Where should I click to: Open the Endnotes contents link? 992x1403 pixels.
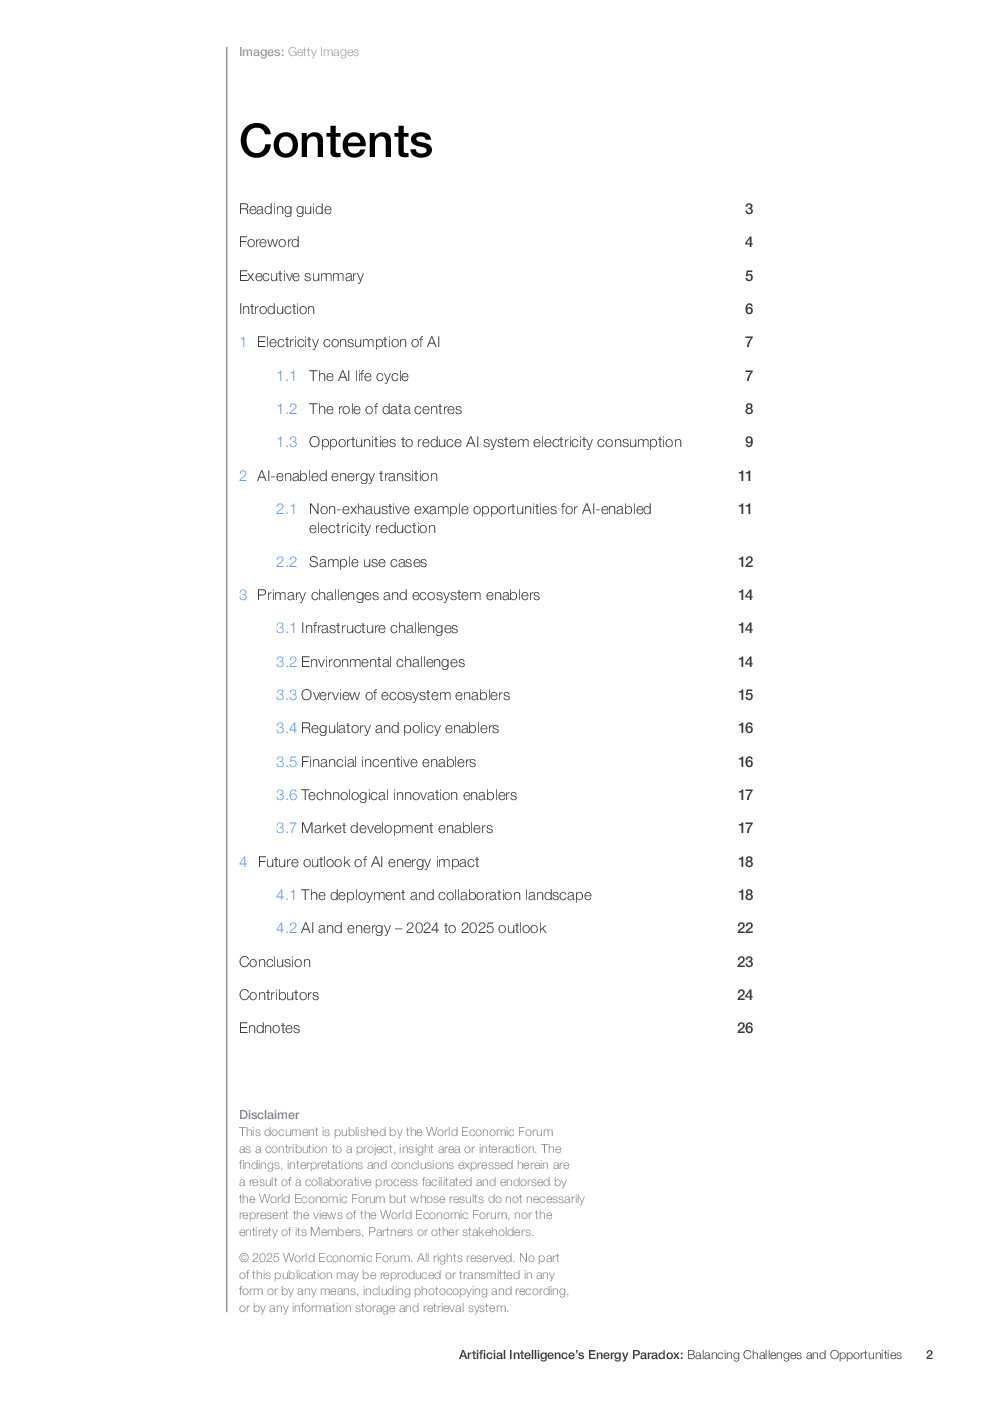269,1028
